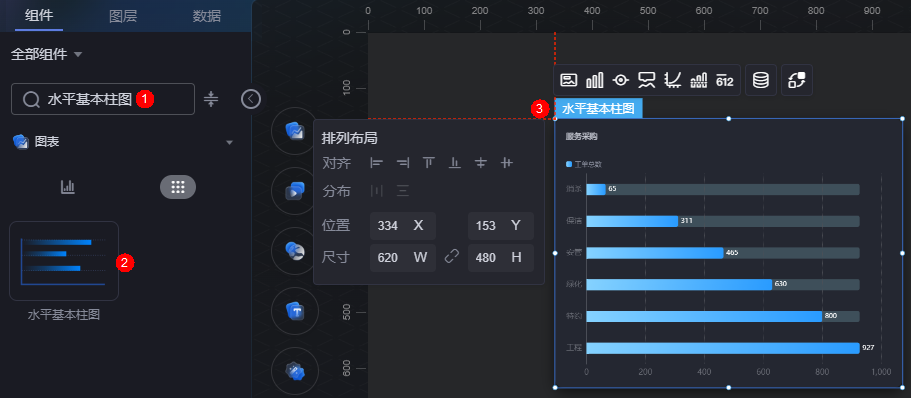Viewport: 911px width, 398px height.
Task: Click the component search input field
Action: (103, 99)
